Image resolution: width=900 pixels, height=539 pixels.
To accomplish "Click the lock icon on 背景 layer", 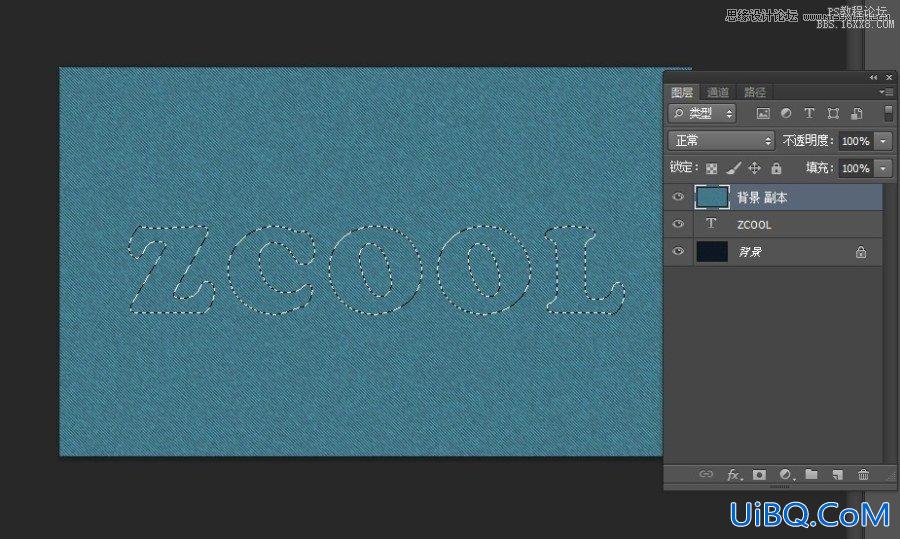I will (x=861, y=252).
